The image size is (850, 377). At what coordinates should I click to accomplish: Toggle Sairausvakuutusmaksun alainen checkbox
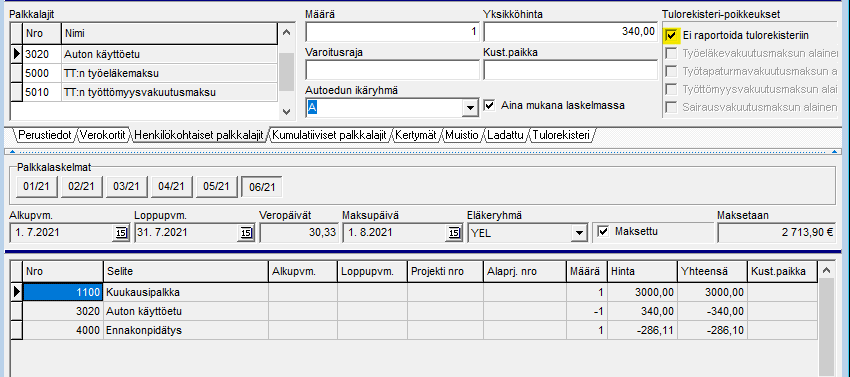coord(672,107)
